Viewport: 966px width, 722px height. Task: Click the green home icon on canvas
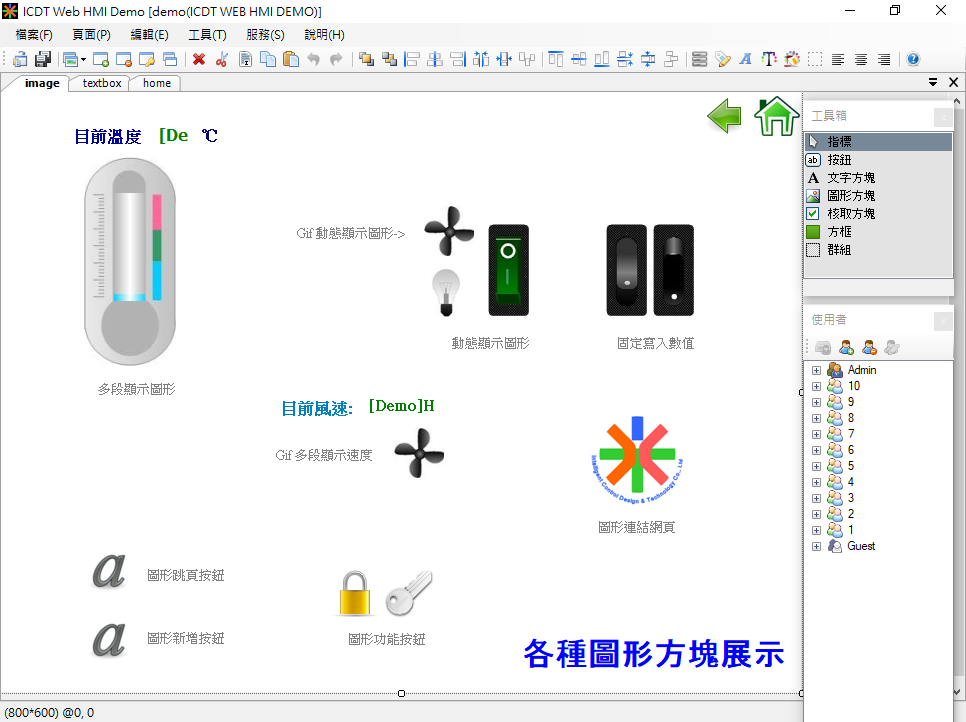point(776,116)
